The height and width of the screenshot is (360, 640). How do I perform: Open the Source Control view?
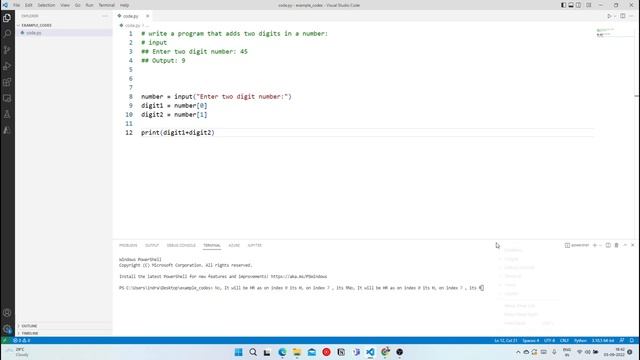[x=7, y=50]
